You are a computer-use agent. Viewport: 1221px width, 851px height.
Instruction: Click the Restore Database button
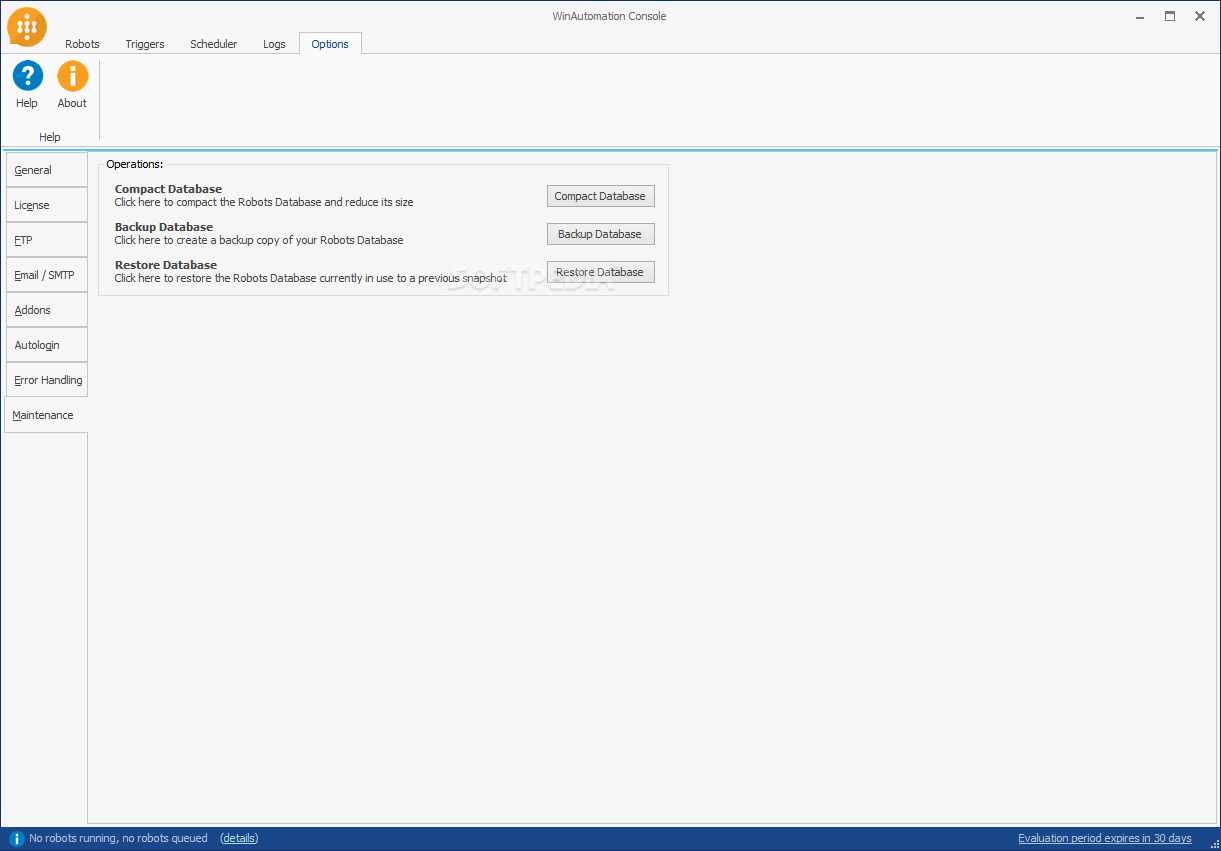coord(600,272)
